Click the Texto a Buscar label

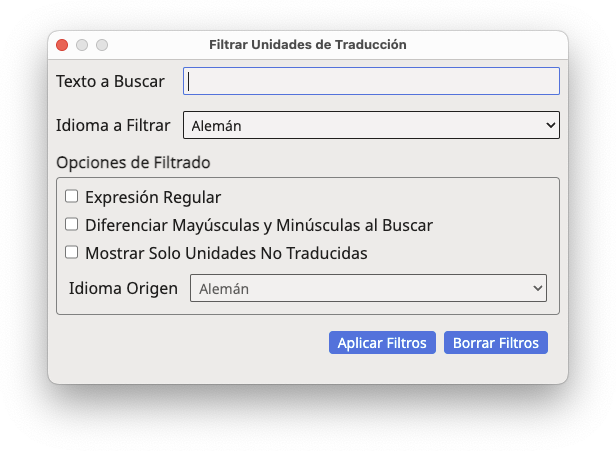click(x=110, y=81)
